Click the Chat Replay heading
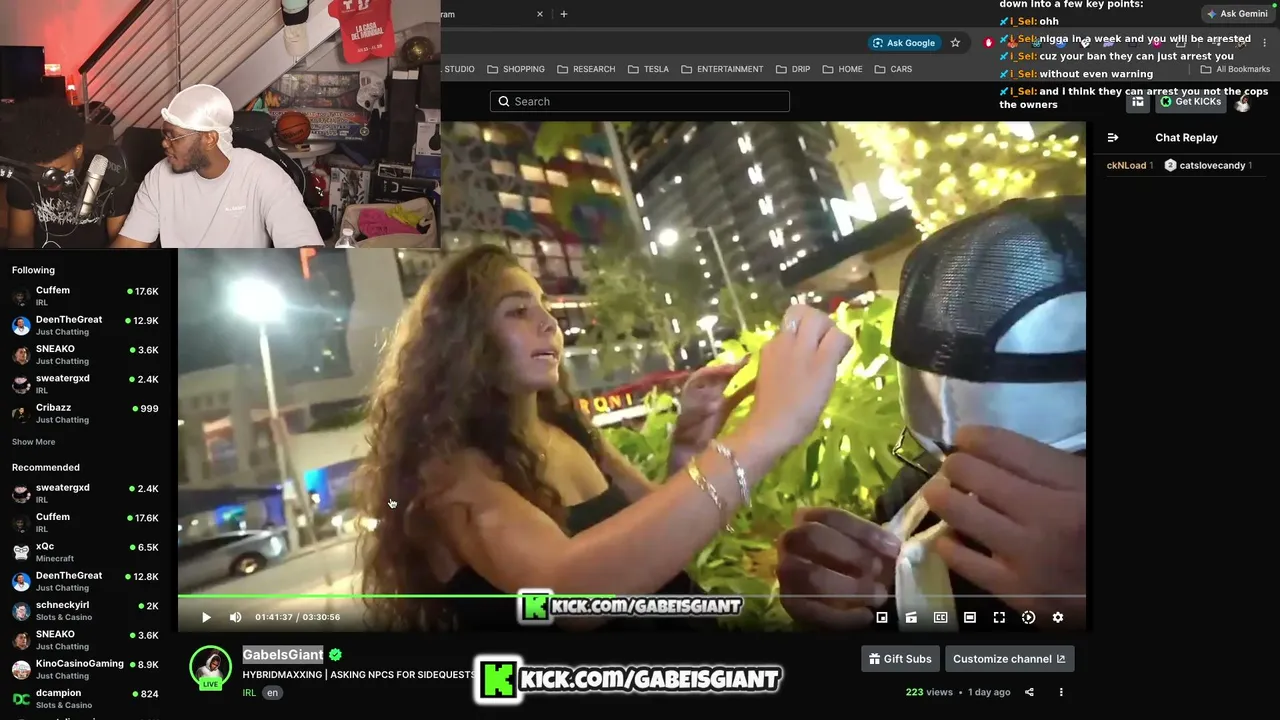 coord(1186,138)
